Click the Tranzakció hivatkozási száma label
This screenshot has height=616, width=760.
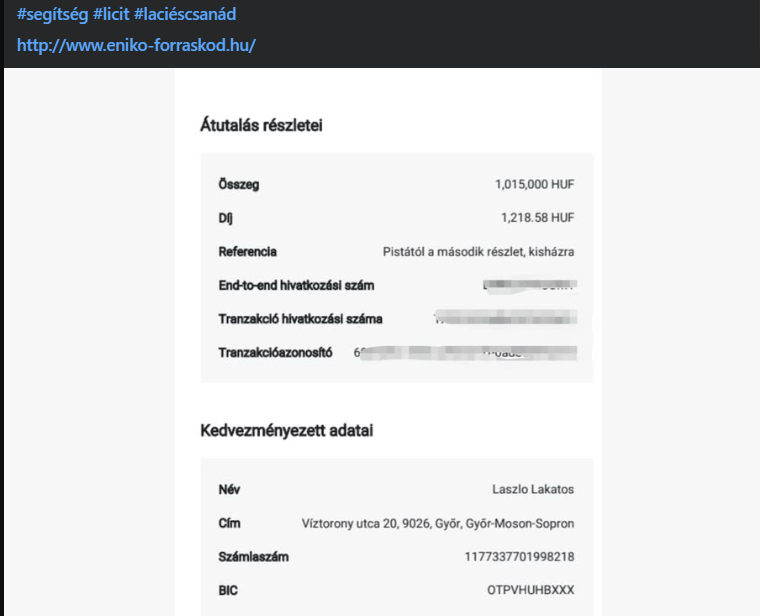[300, 319]
